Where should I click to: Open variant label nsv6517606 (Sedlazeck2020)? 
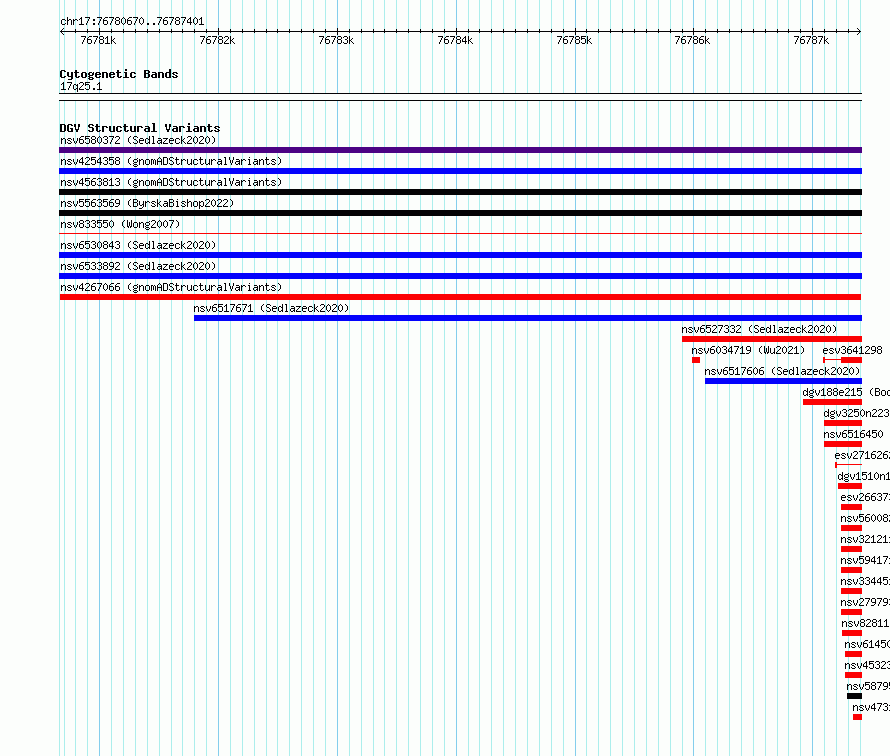pos(782,371)
